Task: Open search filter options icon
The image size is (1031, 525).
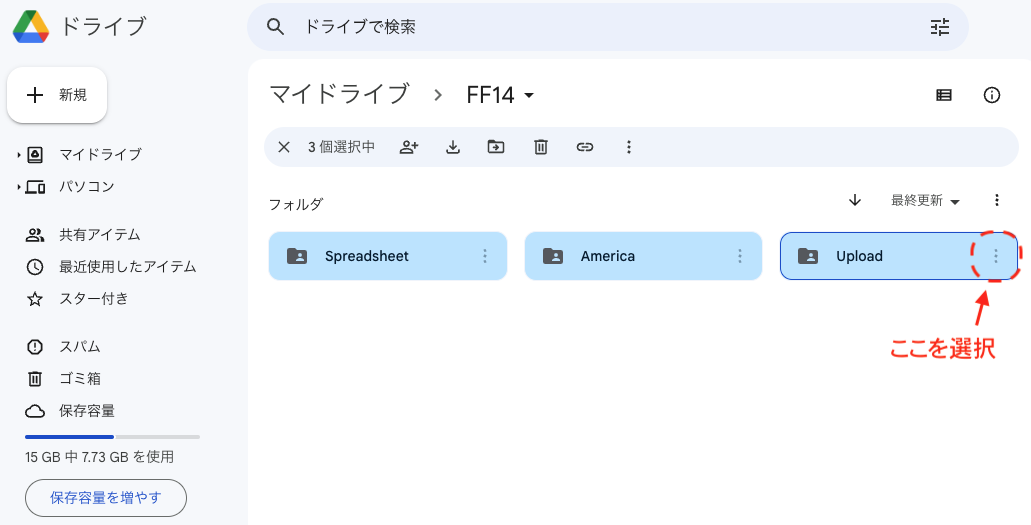Action: [940, 27]
